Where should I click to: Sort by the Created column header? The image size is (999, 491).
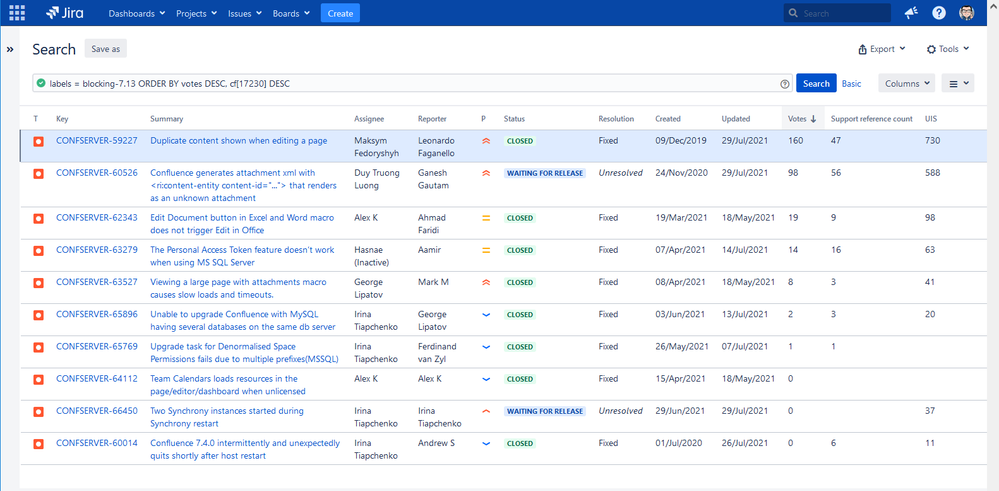[668, 118]
